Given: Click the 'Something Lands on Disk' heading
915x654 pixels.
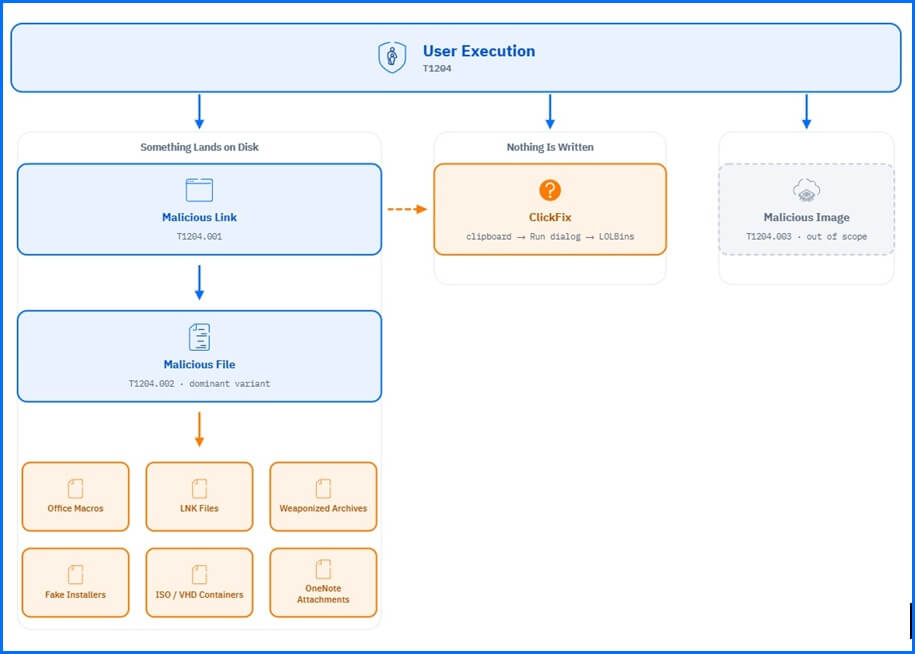Looking at the screenshot, I should 199,147.
